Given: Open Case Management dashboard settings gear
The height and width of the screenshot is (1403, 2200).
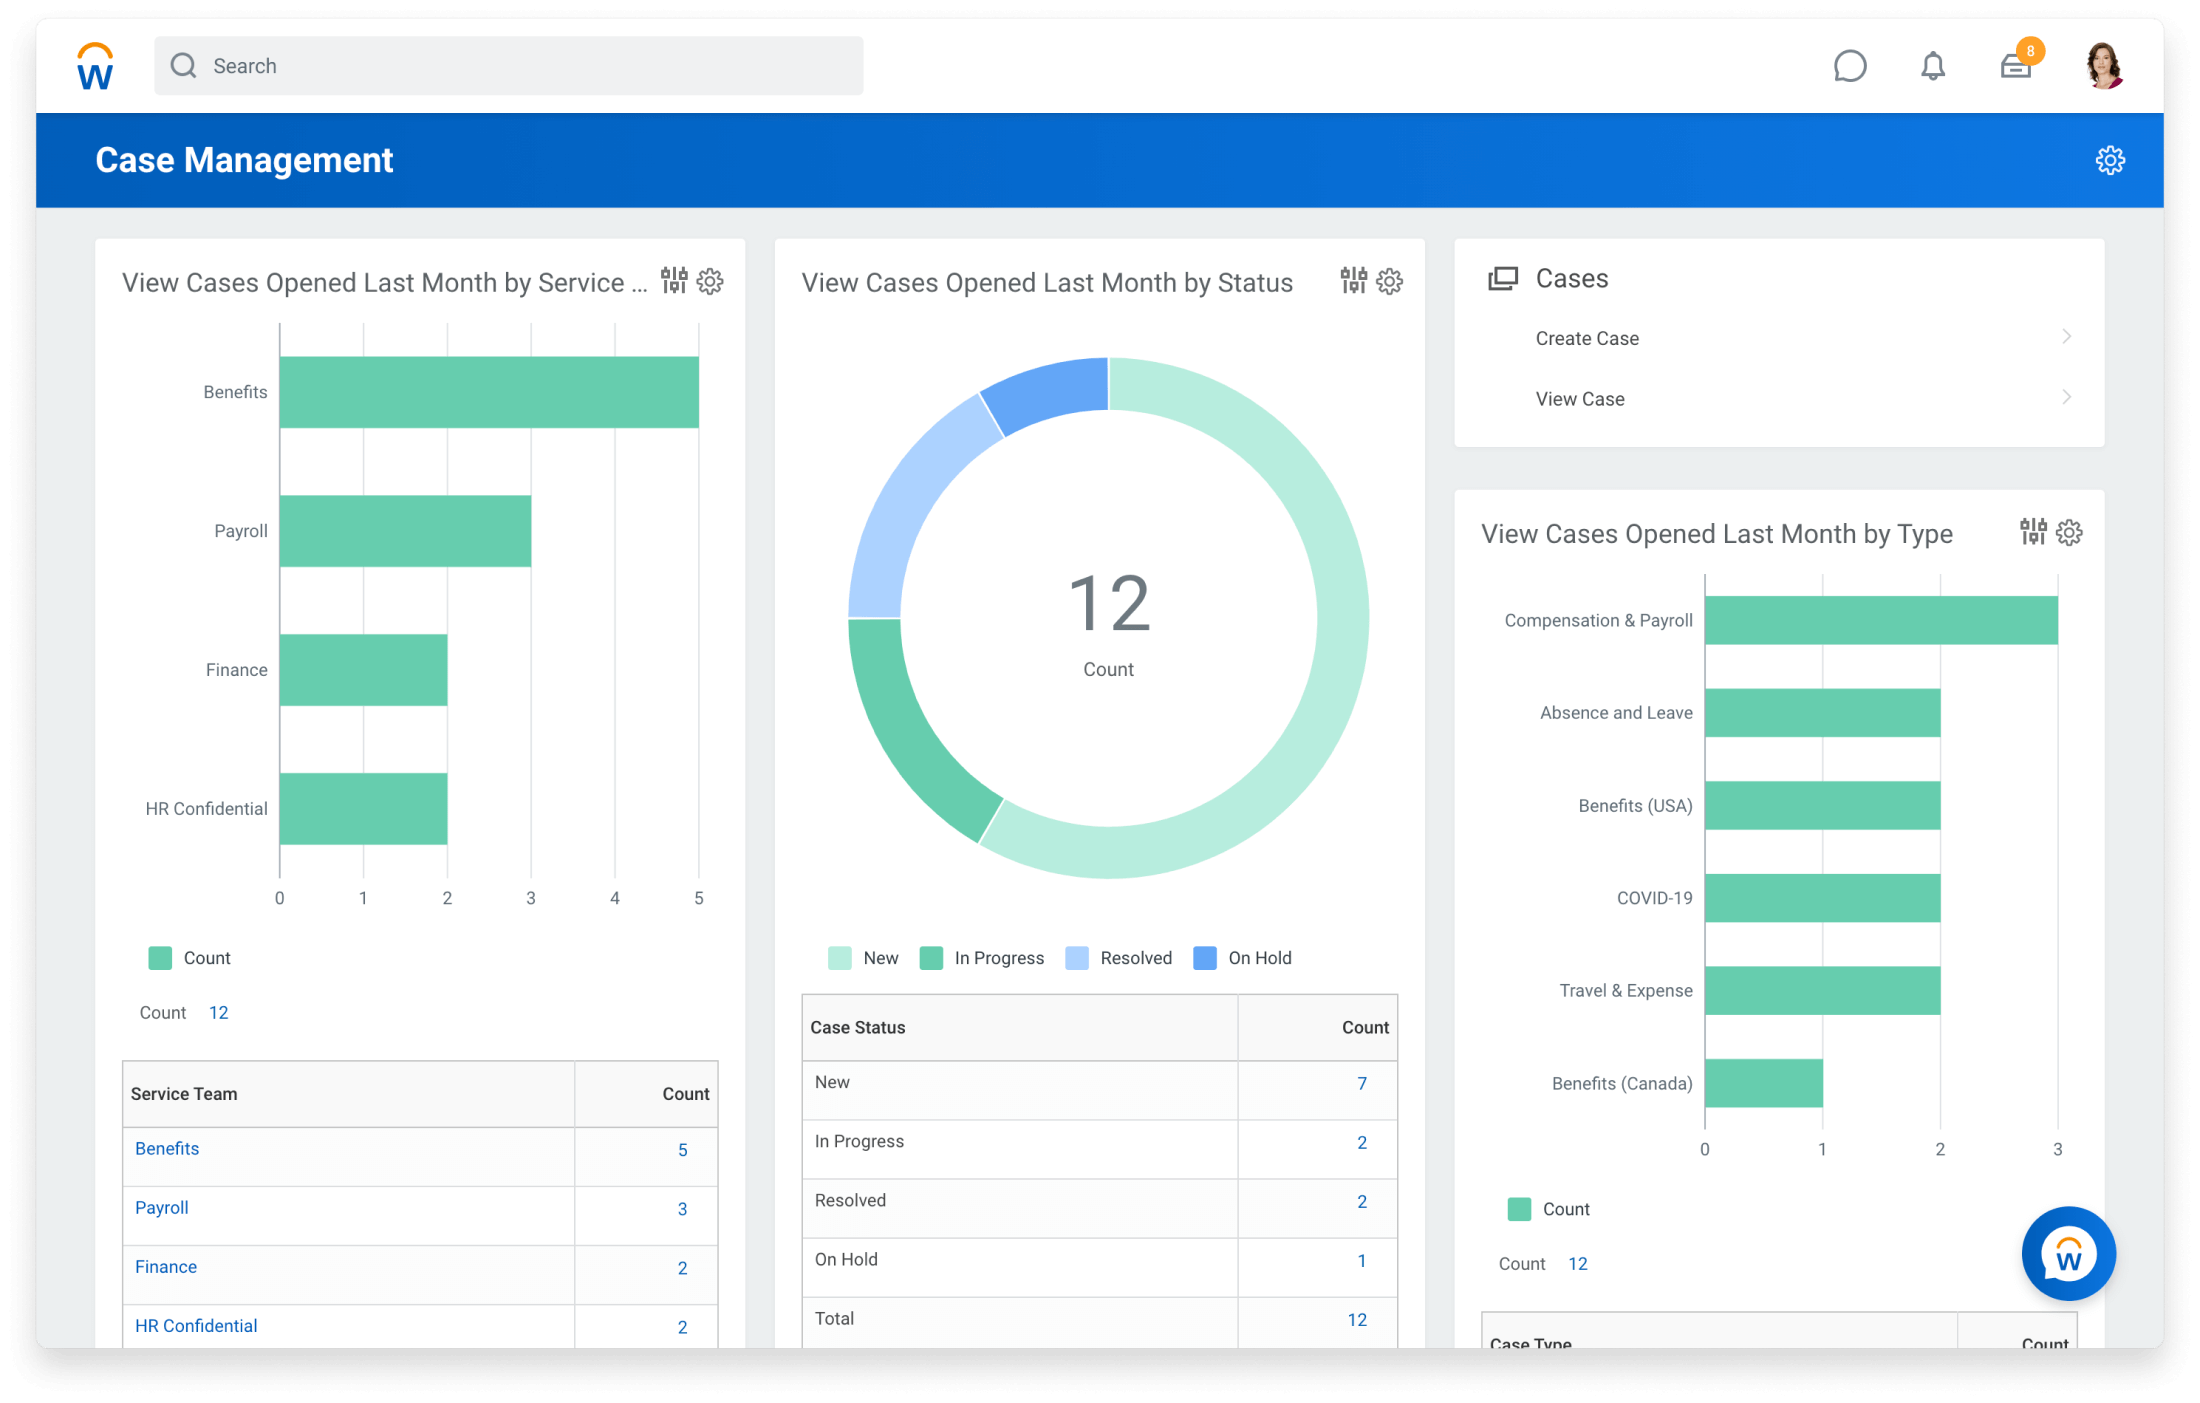Looking at the screenshot, I should [x=2109, y=160].
